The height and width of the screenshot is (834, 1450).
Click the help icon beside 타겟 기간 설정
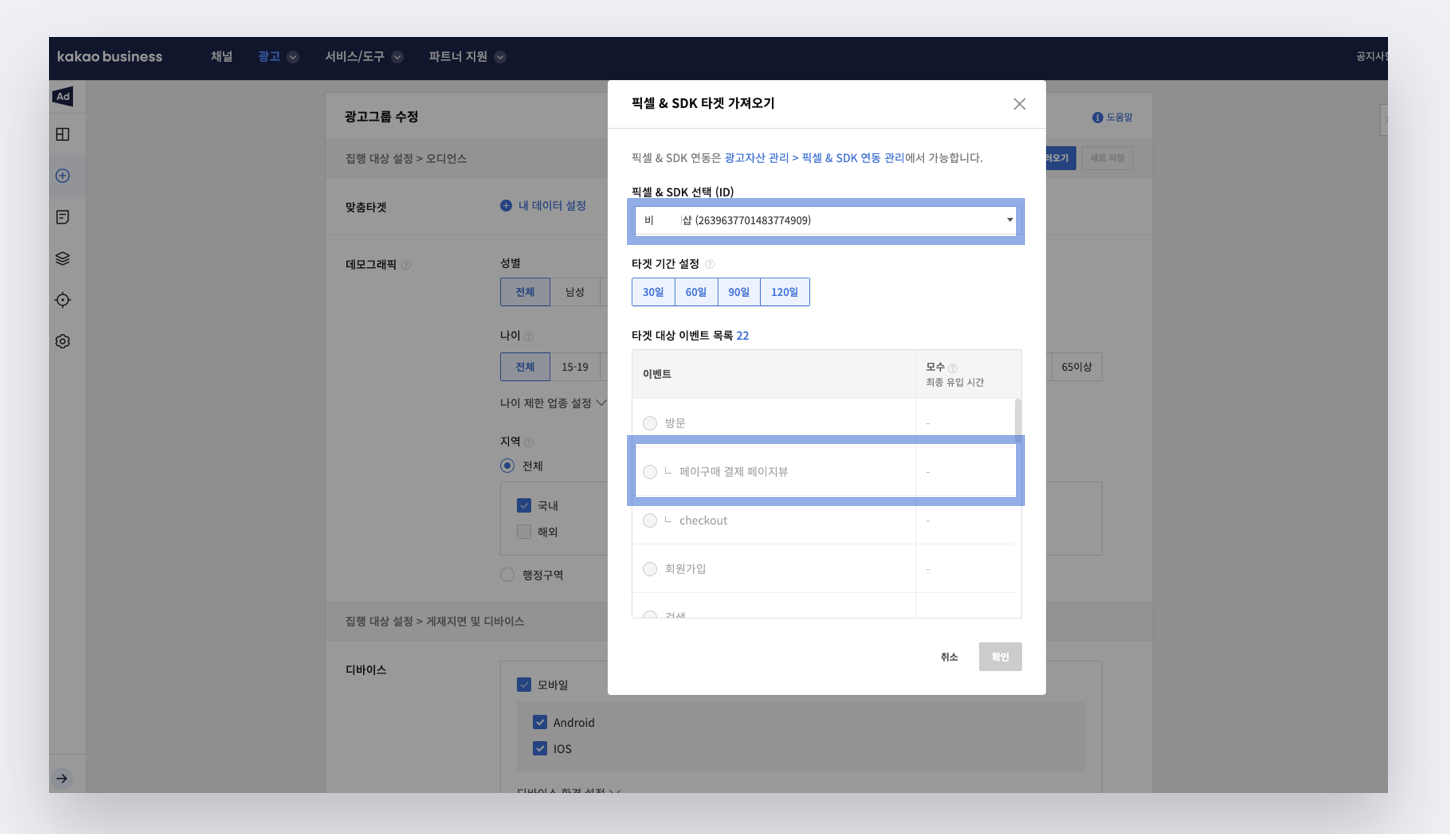(710, 264)
